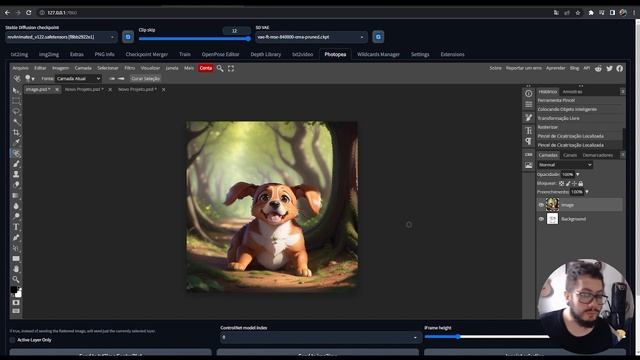Open the Info side panel icon
640x360 pixels.
click(529, 93)
